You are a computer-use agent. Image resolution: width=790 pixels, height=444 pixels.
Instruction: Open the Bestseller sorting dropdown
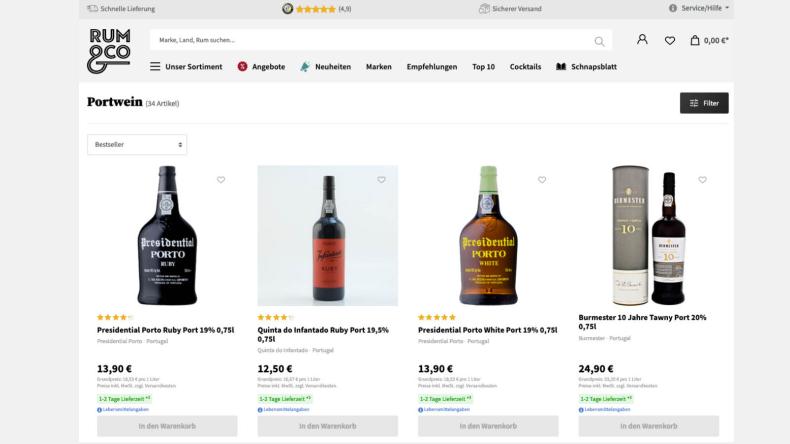[137, 145]
